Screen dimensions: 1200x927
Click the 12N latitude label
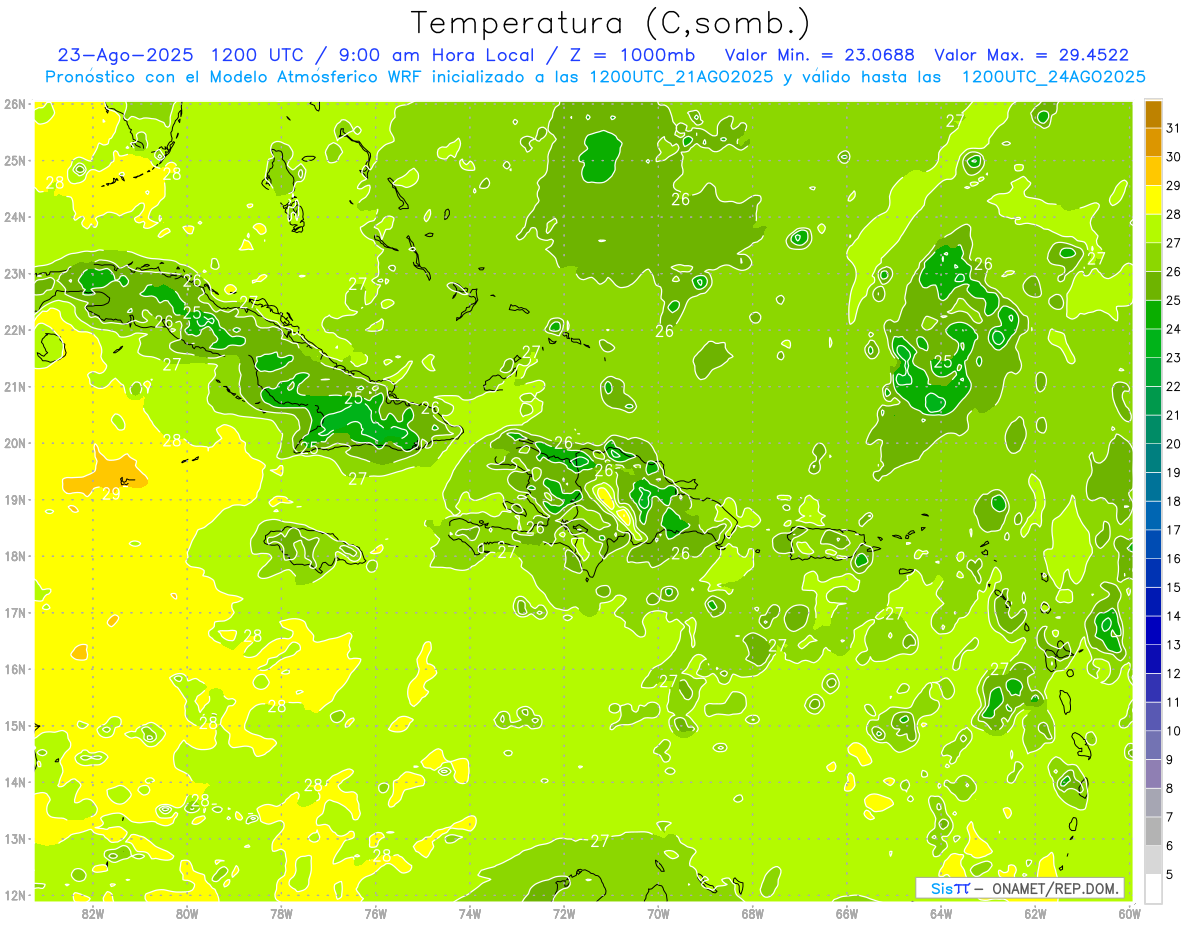[x=14, y=895]
